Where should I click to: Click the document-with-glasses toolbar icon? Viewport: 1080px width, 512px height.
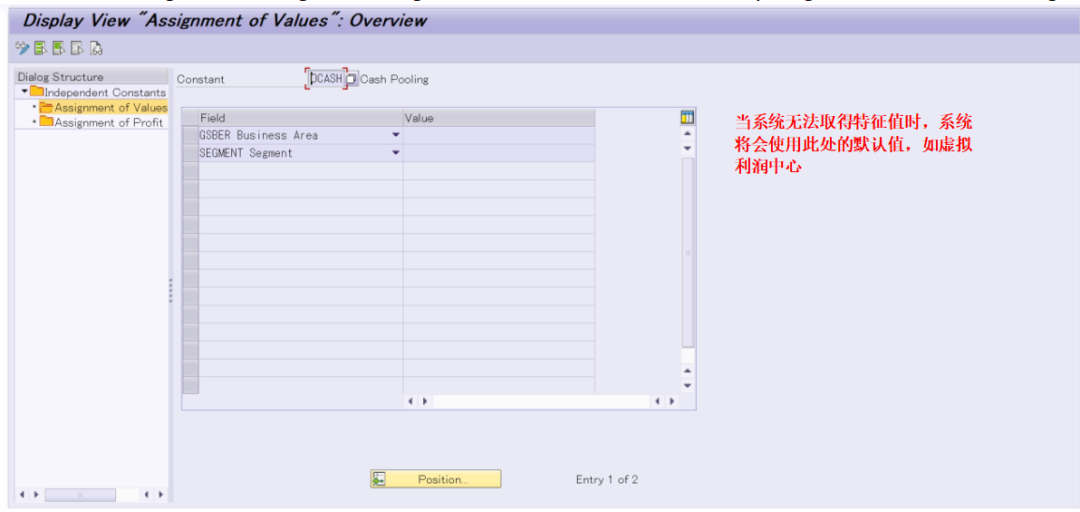[96, 48]
